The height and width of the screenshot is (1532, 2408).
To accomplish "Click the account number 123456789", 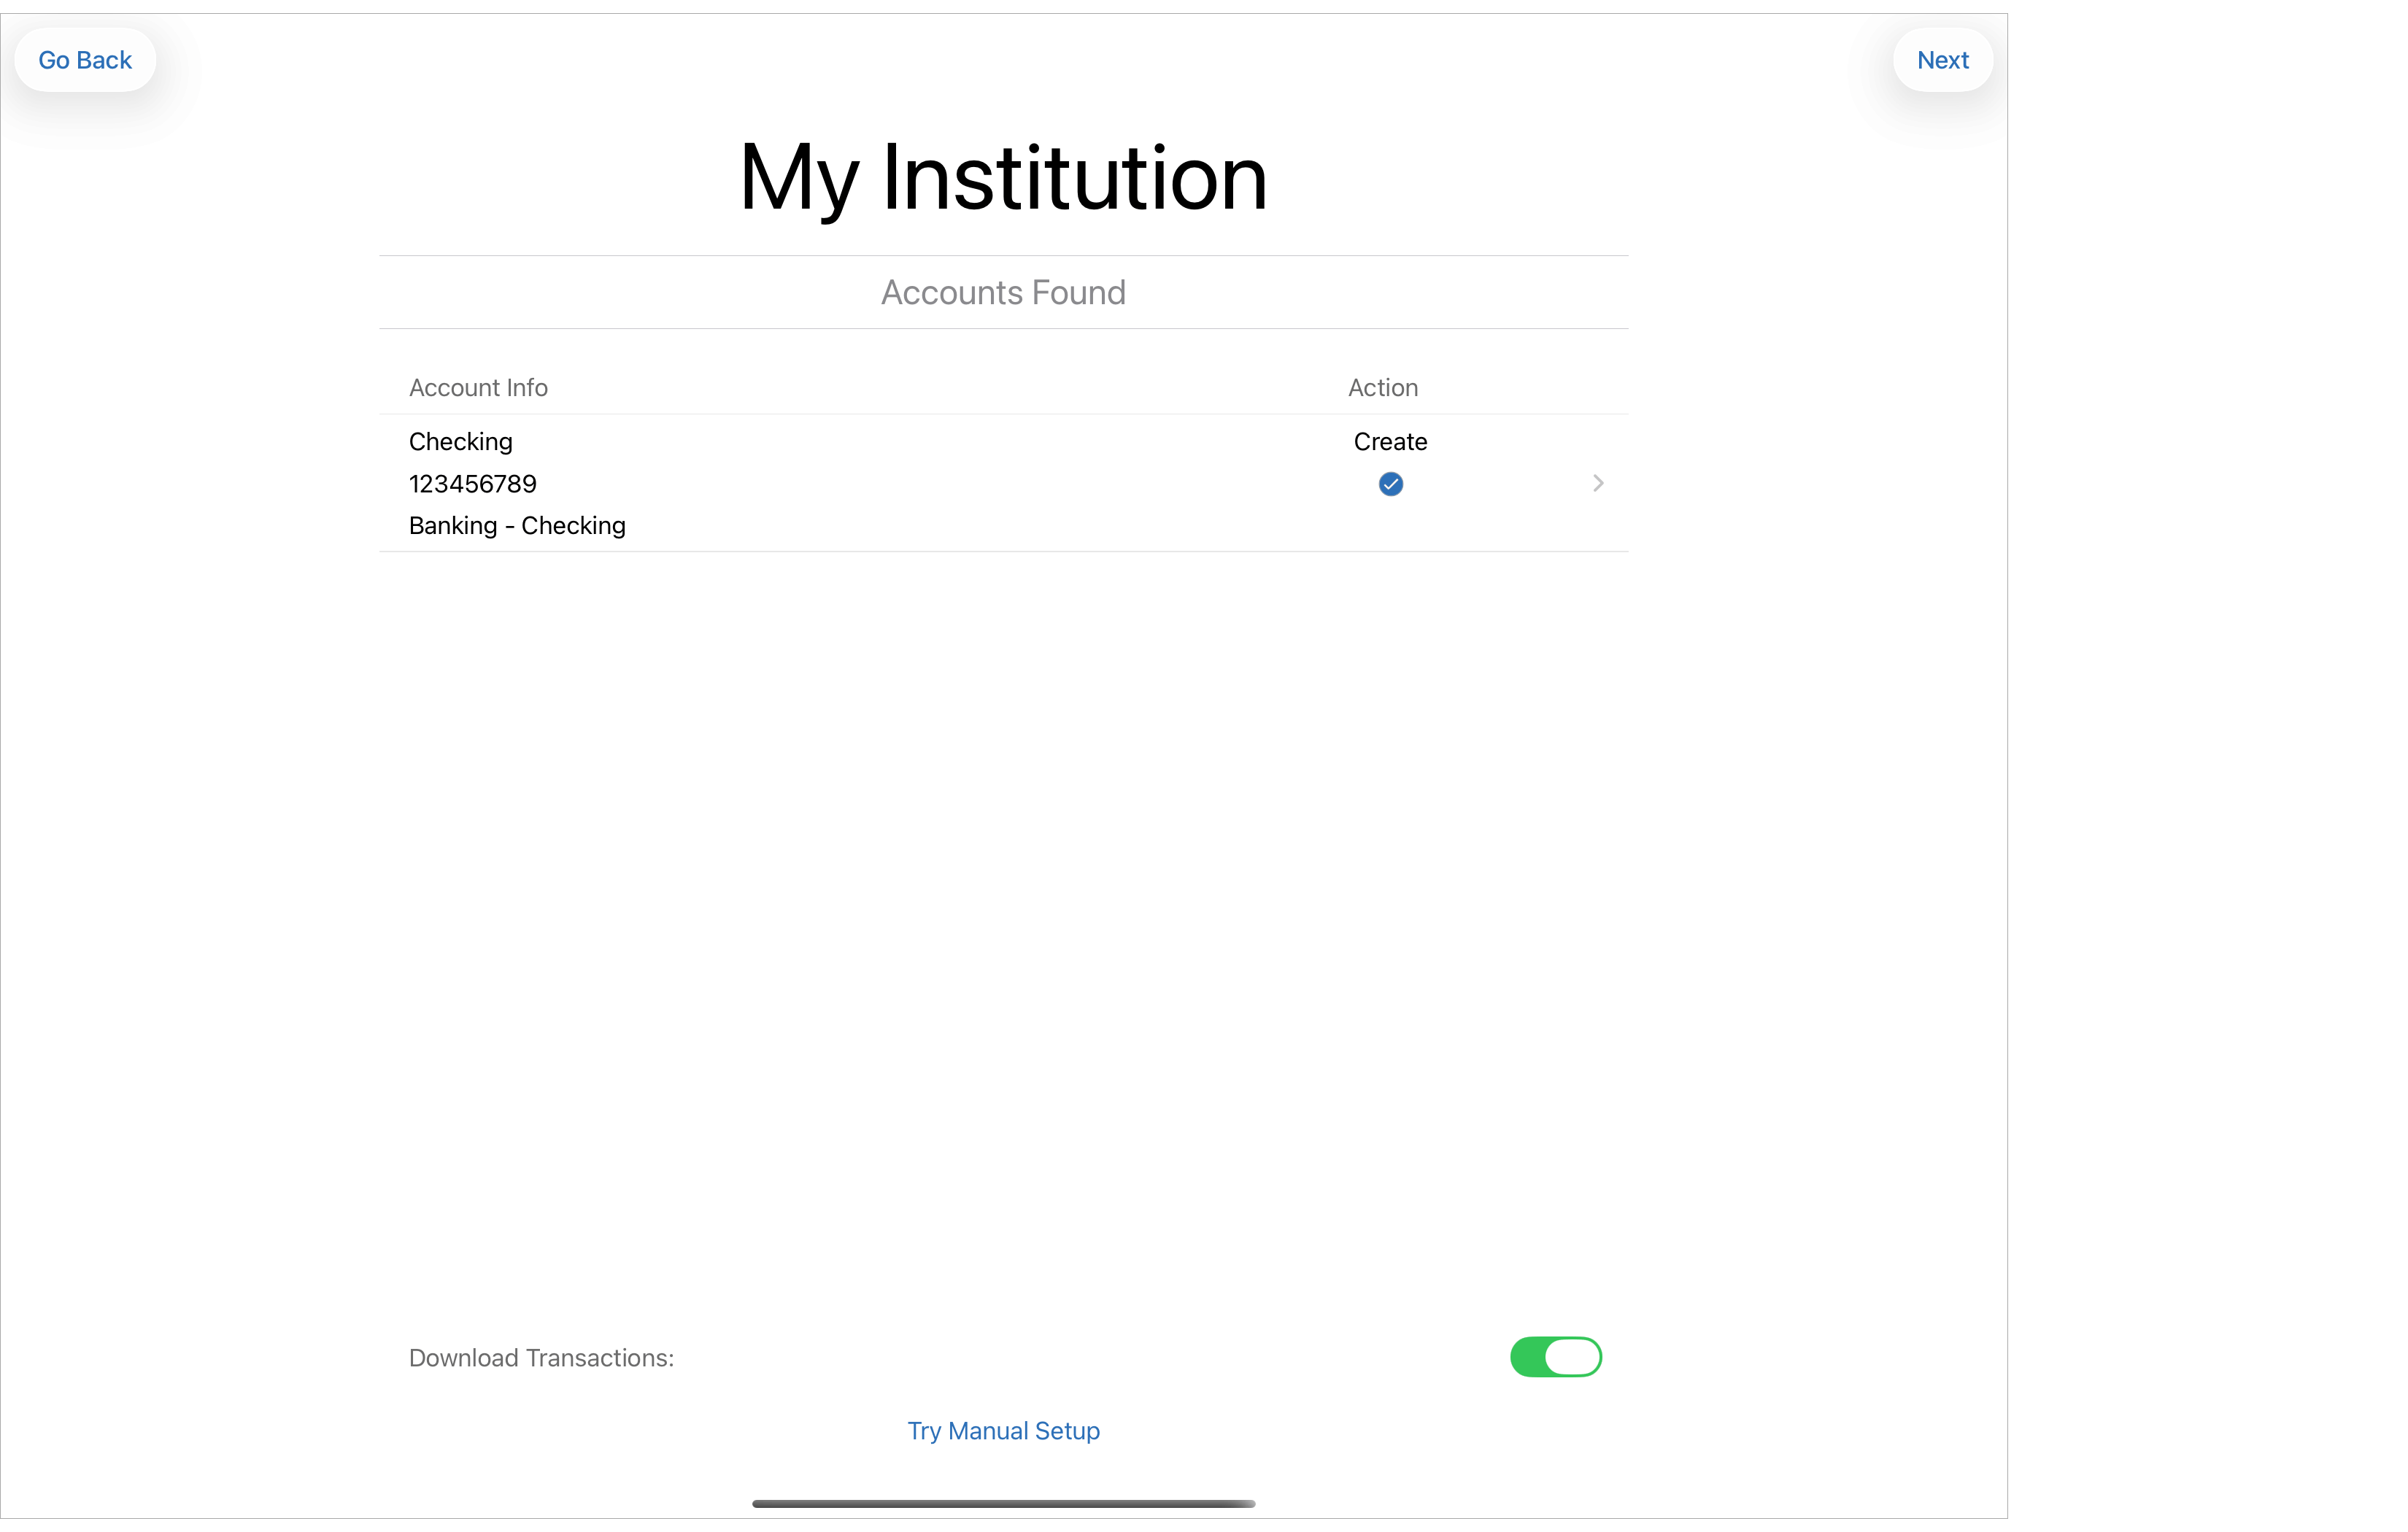I will tap(472, 483).
